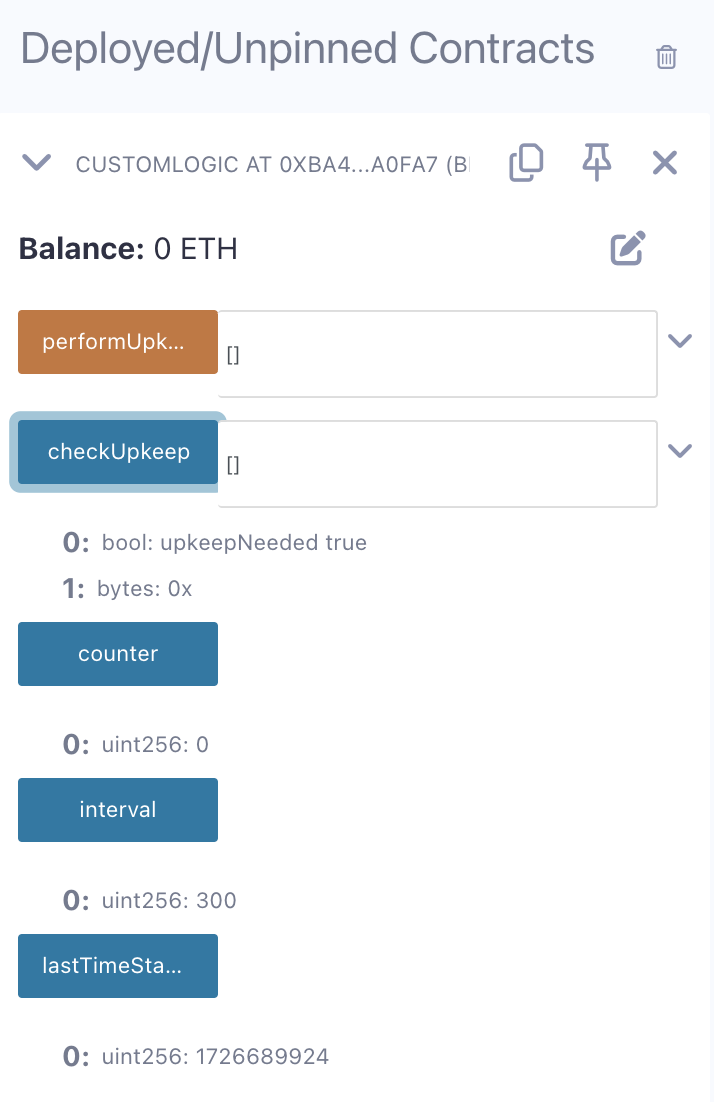The image size is (714, 1102).
Task: Remove the CUSTOMLOGIC contract instance with X
Action: pyautogui.click(x=665, y=162)
